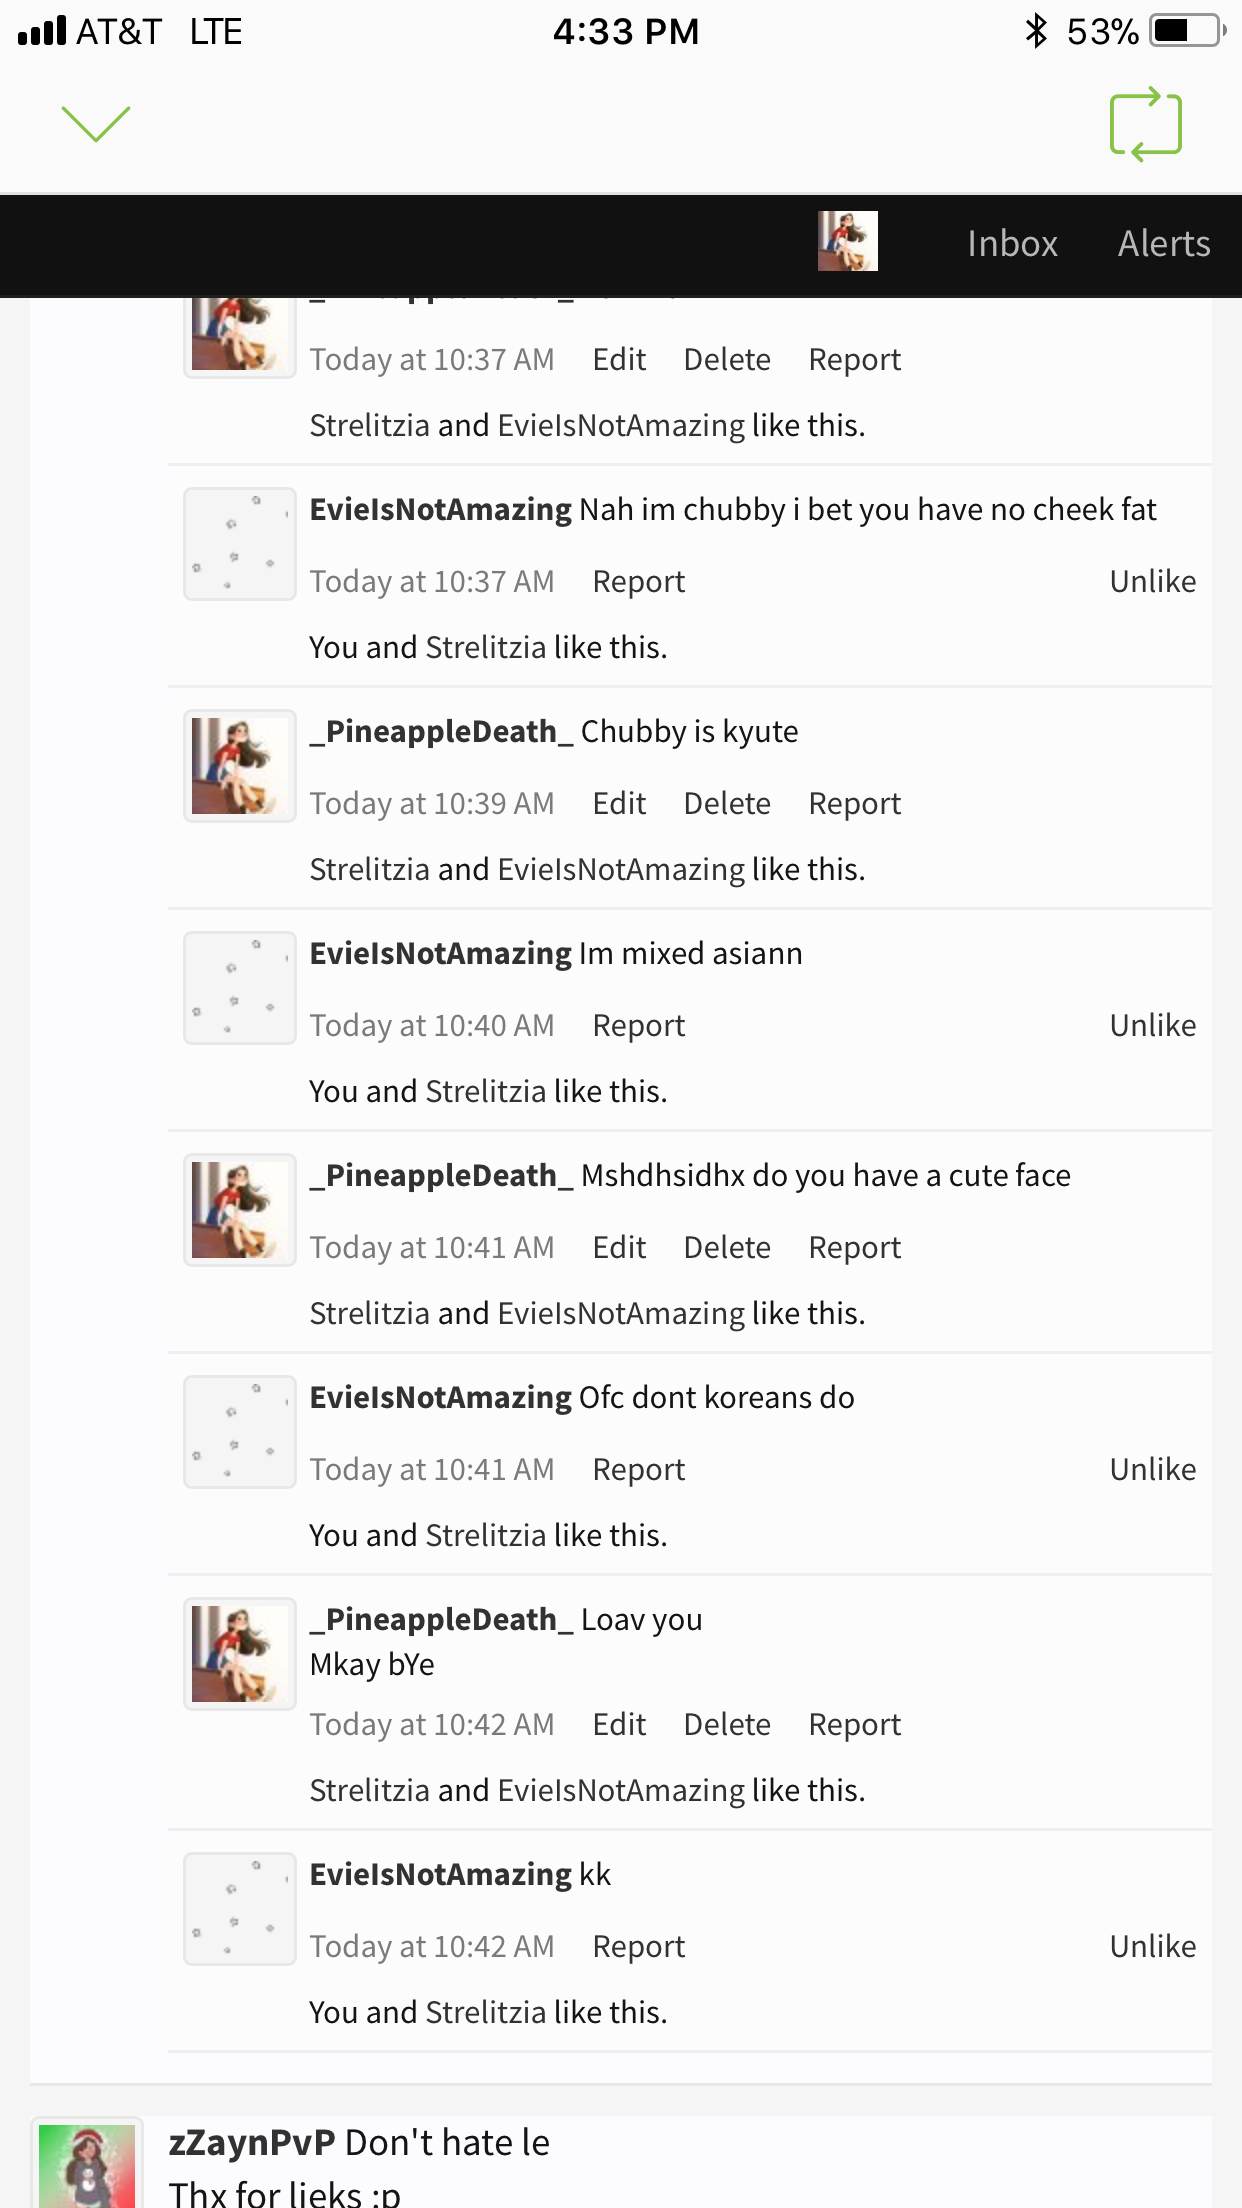
Task: Open EvieIsNotAmazing username on "kk" comment
Action: (440, 1874)
